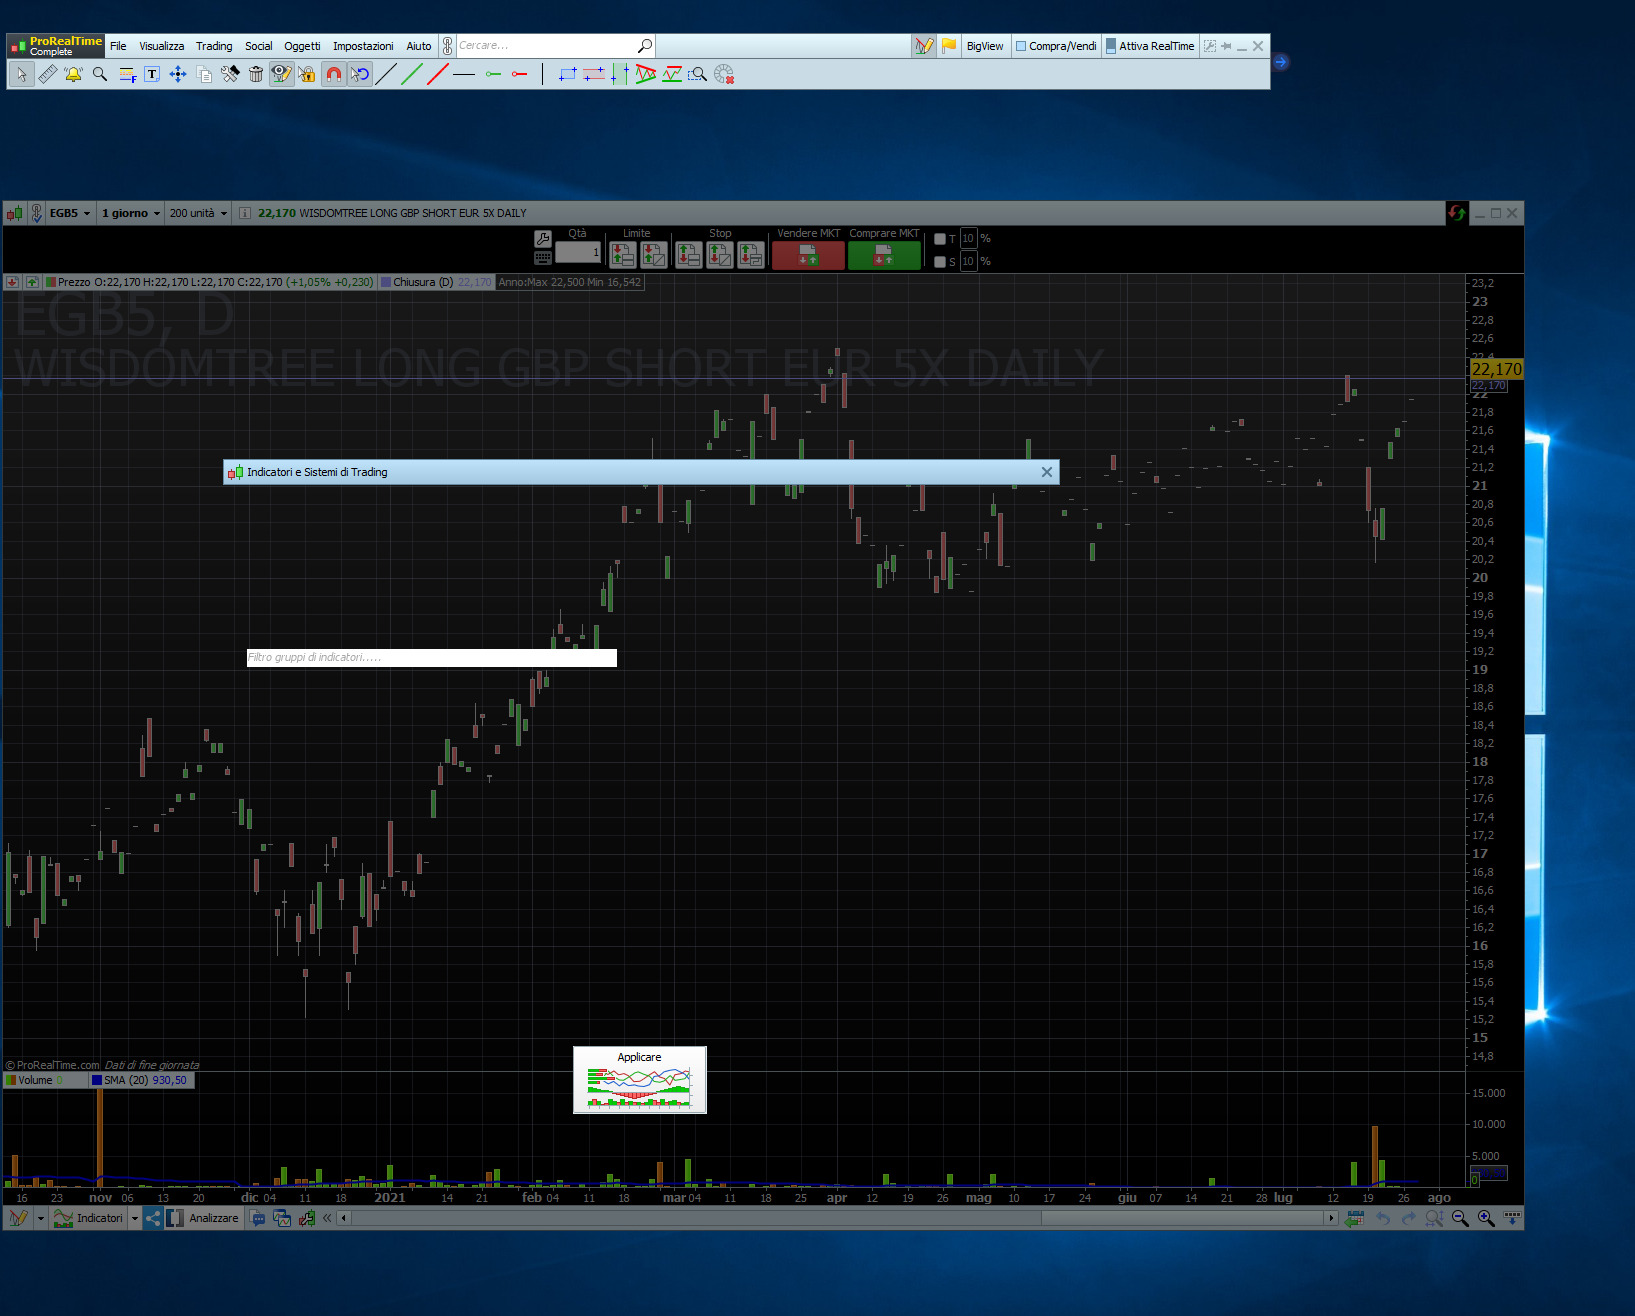Select the ruler measurement tool

pos(47,74)
